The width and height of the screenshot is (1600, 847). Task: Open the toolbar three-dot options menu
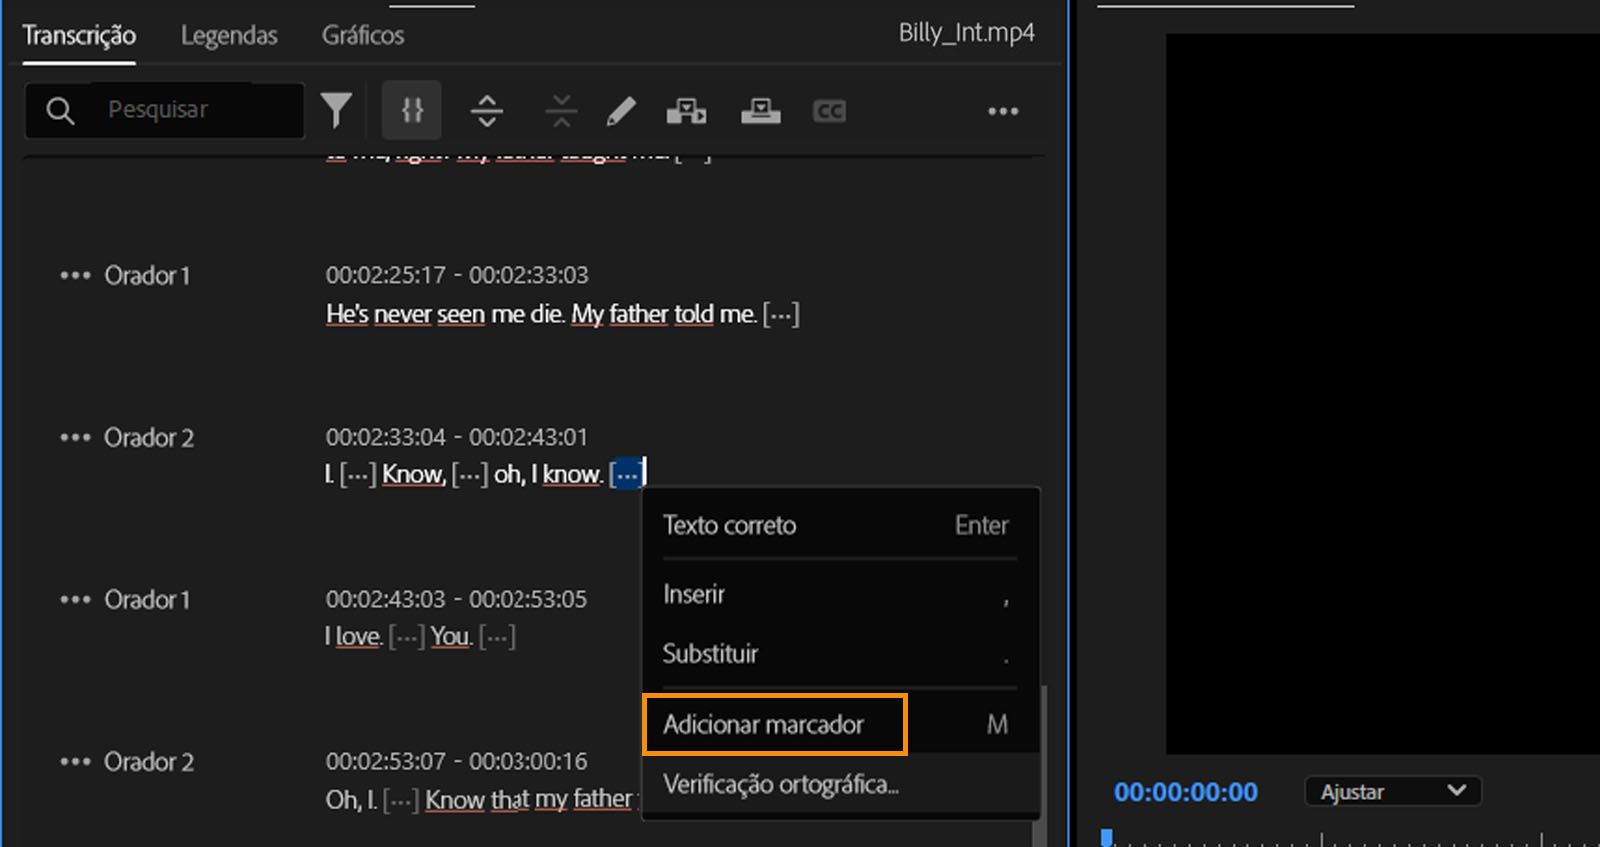1003,111
